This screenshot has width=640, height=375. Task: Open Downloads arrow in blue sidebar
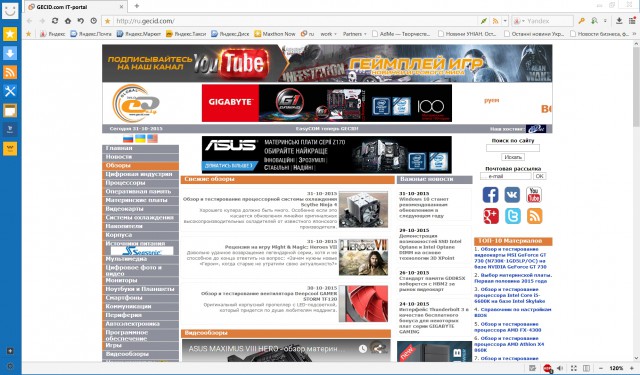coord(10,53)
